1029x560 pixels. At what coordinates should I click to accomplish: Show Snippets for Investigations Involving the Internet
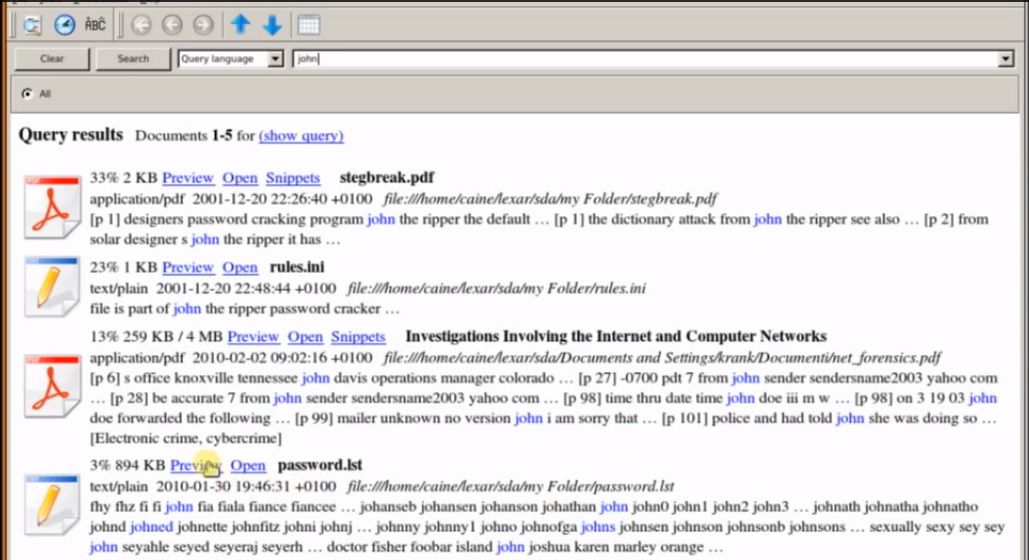coord(358,337)
